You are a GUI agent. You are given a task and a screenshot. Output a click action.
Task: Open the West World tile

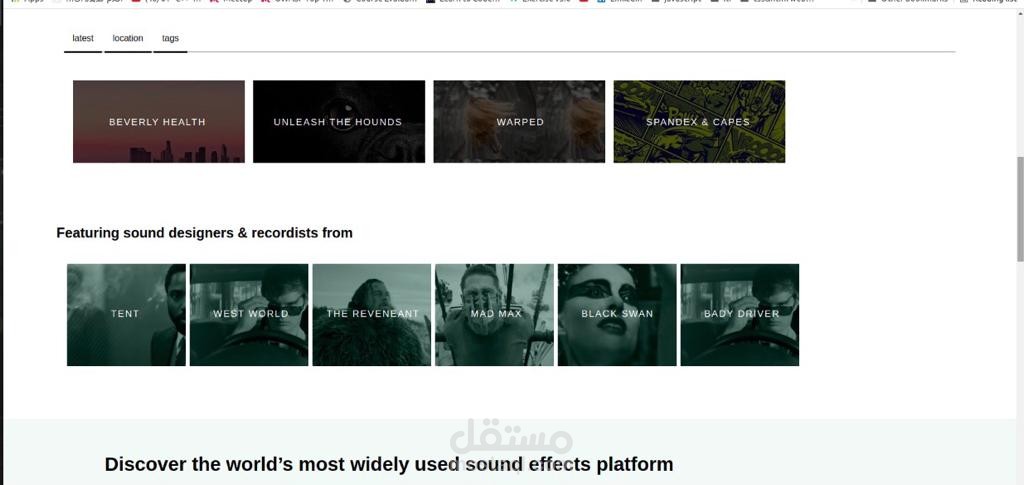coord(249,315)
